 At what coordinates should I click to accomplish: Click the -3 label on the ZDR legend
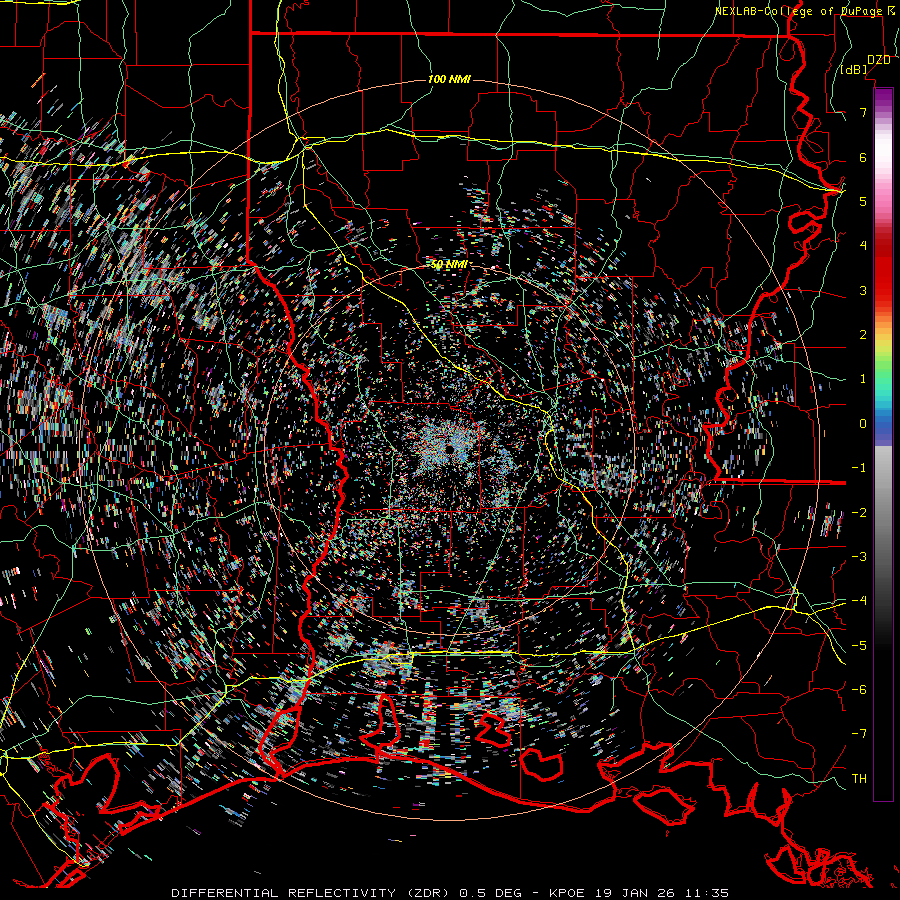click(x=859, y=557)
